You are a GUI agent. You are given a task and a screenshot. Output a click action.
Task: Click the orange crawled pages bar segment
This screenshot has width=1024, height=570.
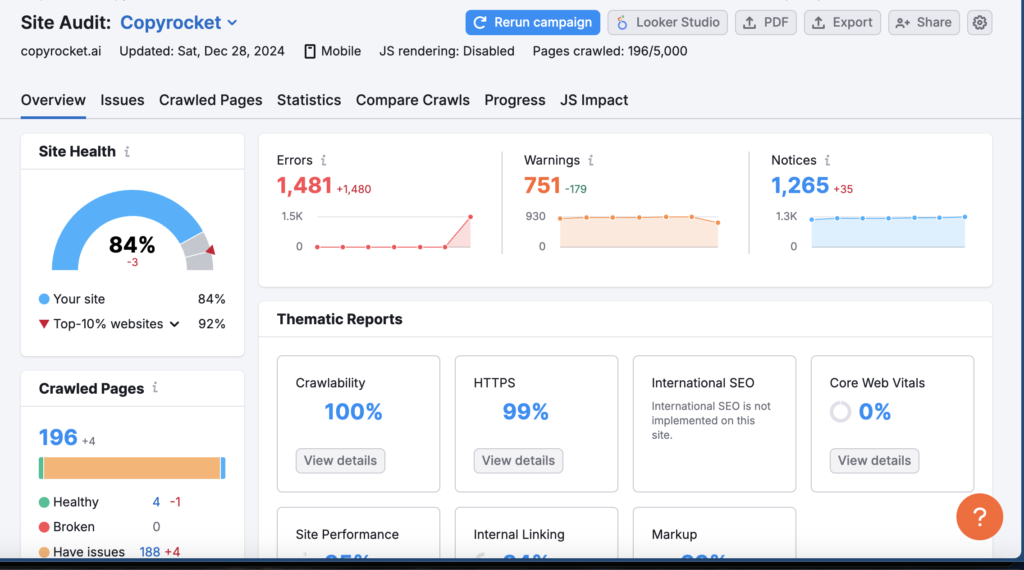131,468
